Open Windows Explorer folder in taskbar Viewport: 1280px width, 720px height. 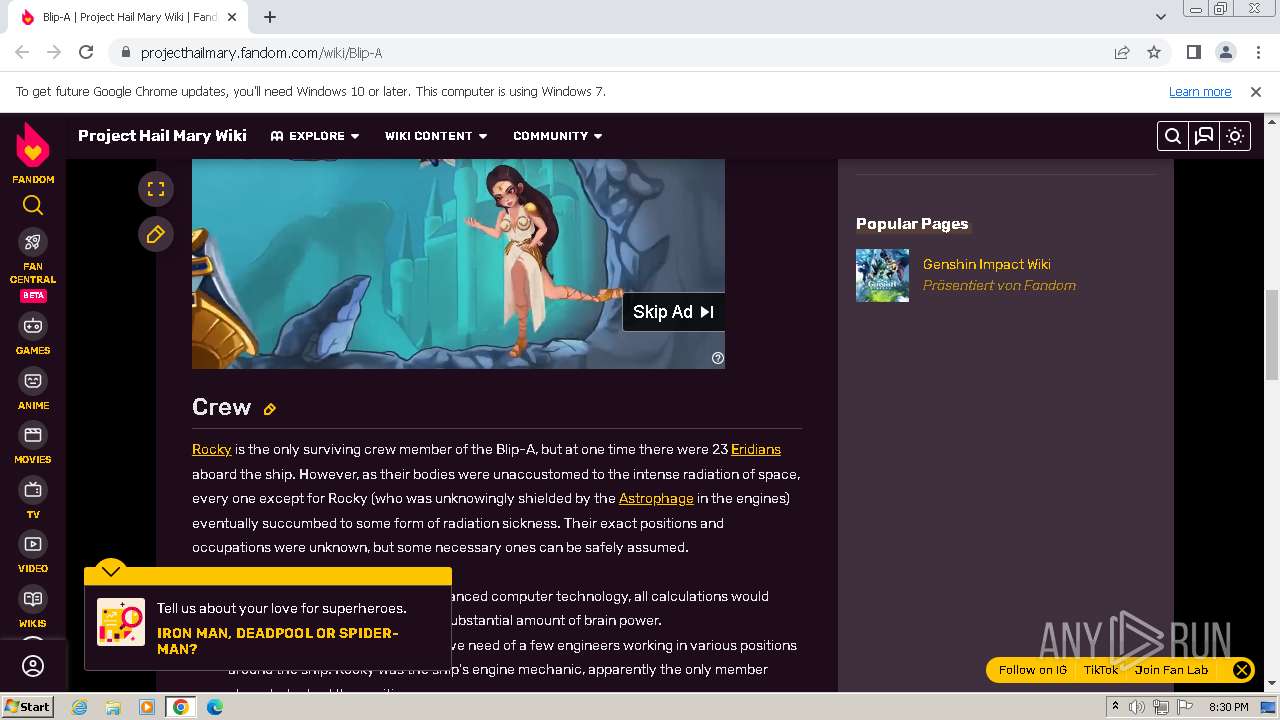coord(113,707)
